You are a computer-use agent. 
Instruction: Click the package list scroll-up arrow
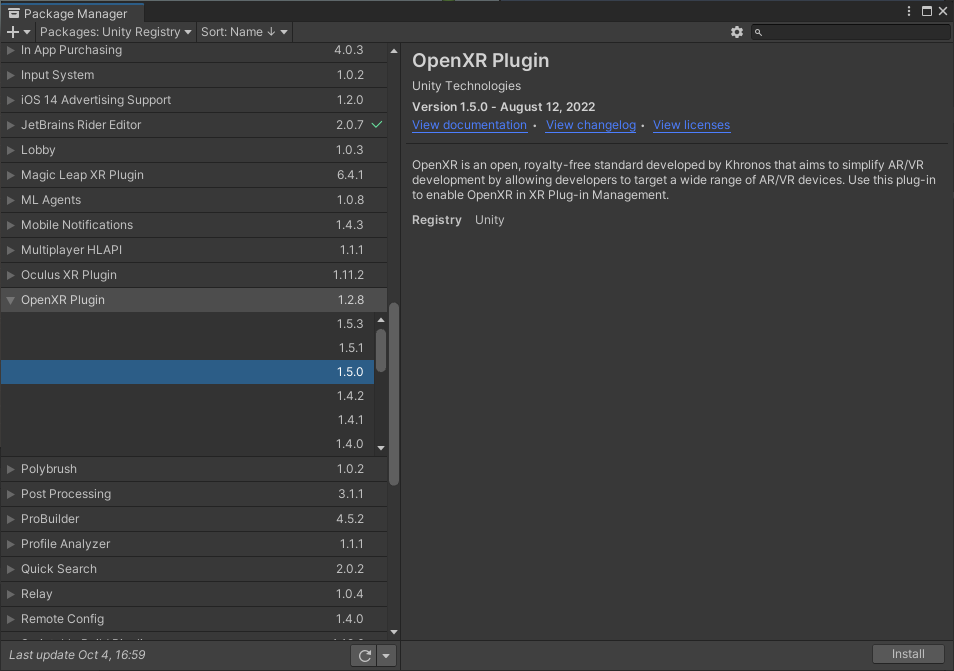coord(394,51)
